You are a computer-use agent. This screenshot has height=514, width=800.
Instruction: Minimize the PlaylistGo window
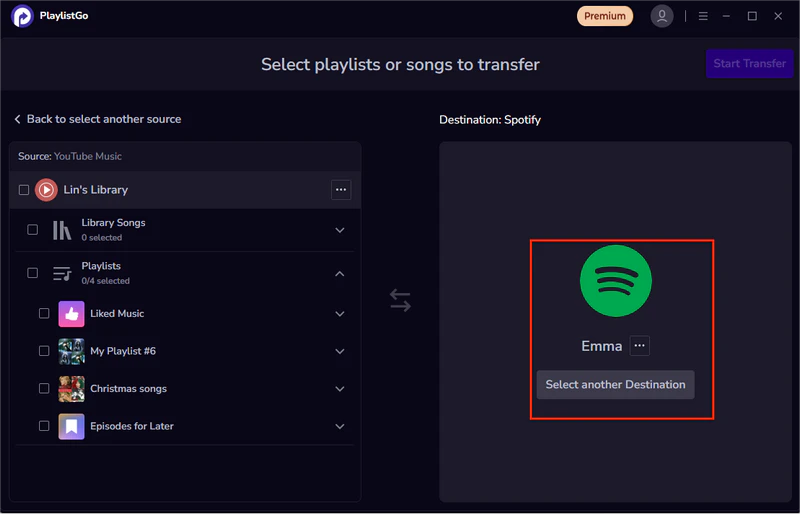727,16
